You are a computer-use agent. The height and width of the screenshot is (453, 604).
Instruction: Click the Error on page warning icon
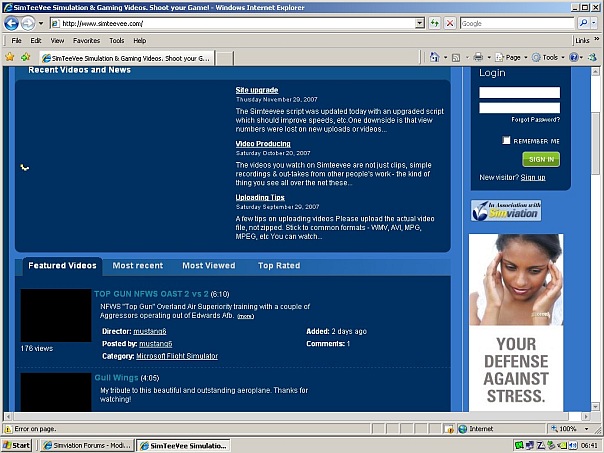[8, 429]
